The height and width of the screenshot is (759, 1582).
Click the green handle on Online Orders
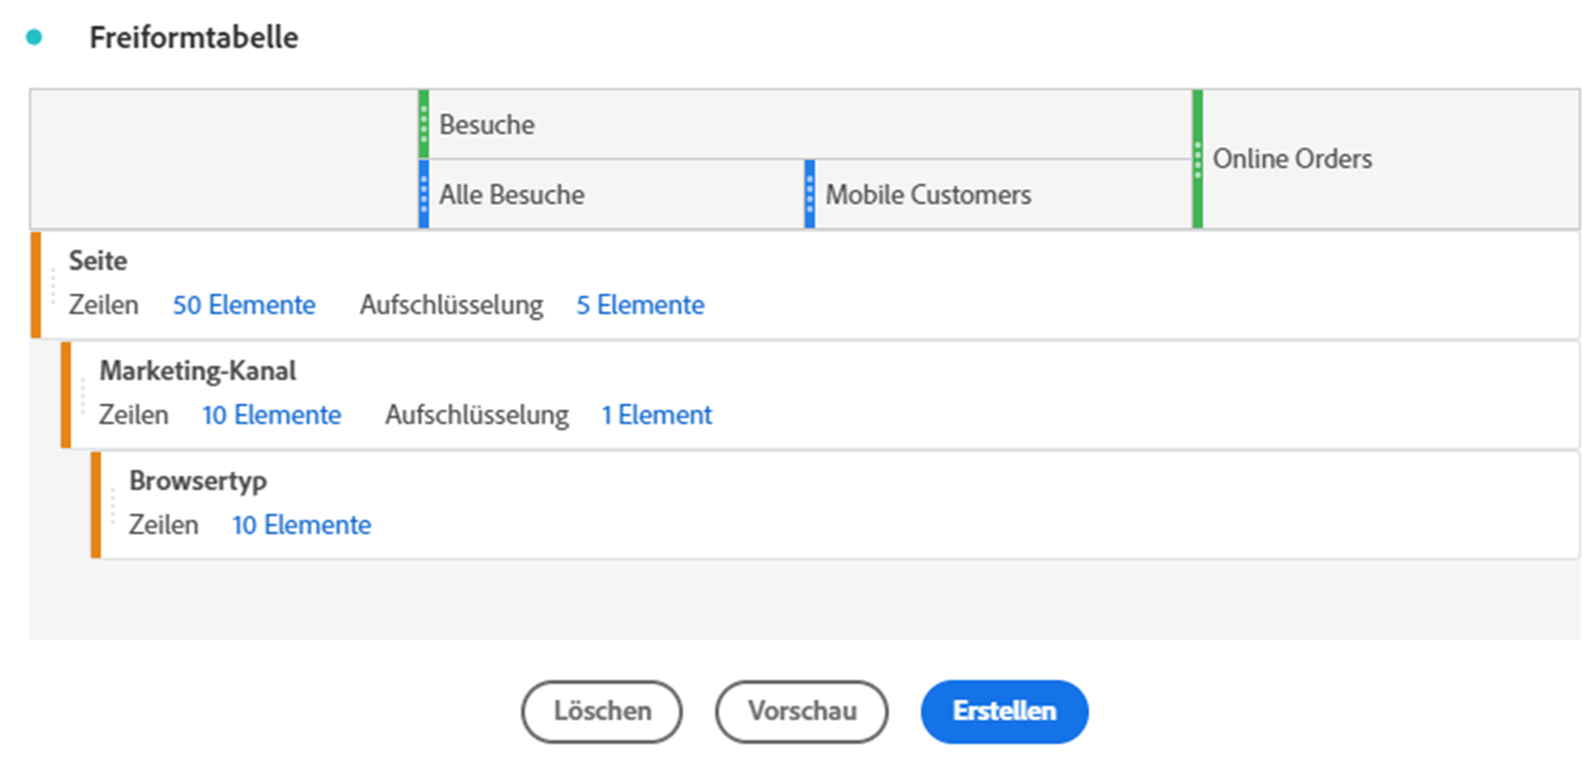tap(1198, 159)
